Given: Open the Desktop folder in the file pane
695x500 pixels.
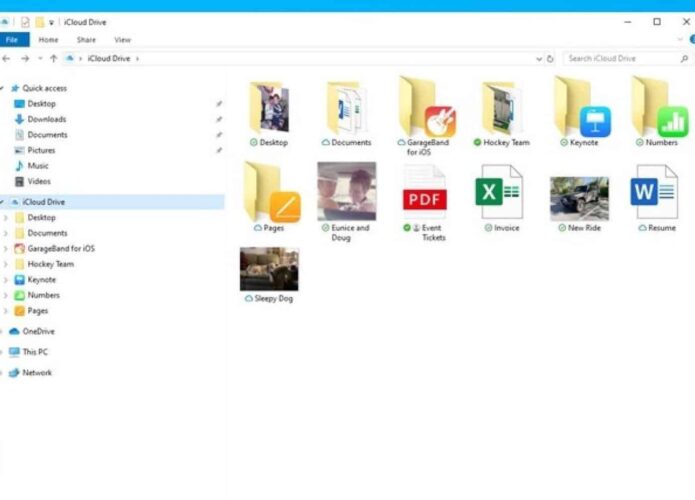Looking at the screenshot, I should [269, 109].
